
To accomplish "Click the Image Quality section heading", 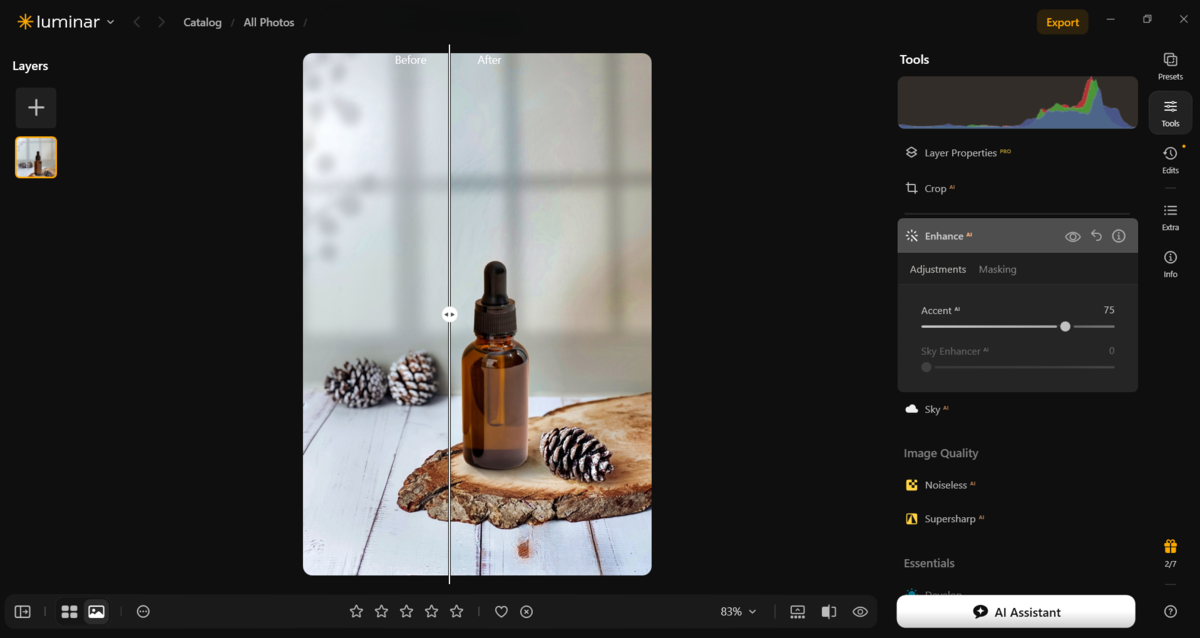I will (941, 453).
